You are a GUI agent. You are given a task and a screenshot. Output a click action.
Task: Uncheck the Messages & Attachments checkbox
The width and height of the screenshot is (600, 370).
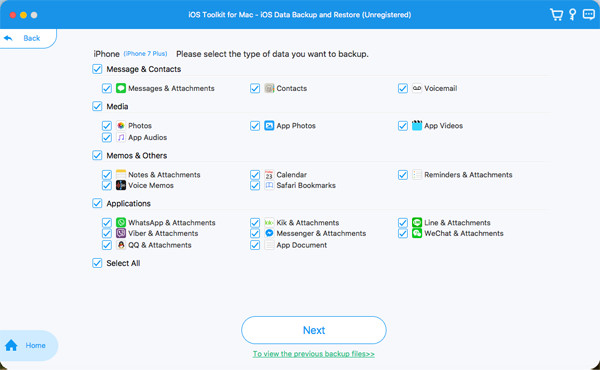click(x=107, y=88)
